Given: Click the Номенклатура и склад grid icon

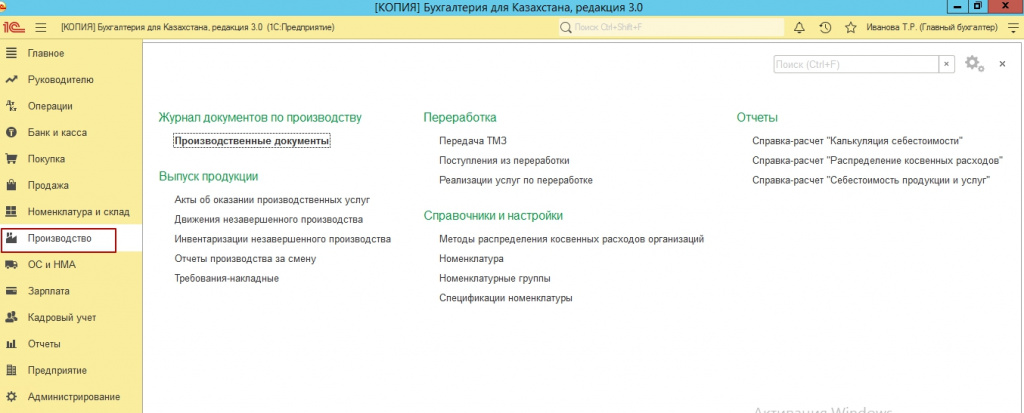Looking at the screenshot, I should click(x=11, y=212).
